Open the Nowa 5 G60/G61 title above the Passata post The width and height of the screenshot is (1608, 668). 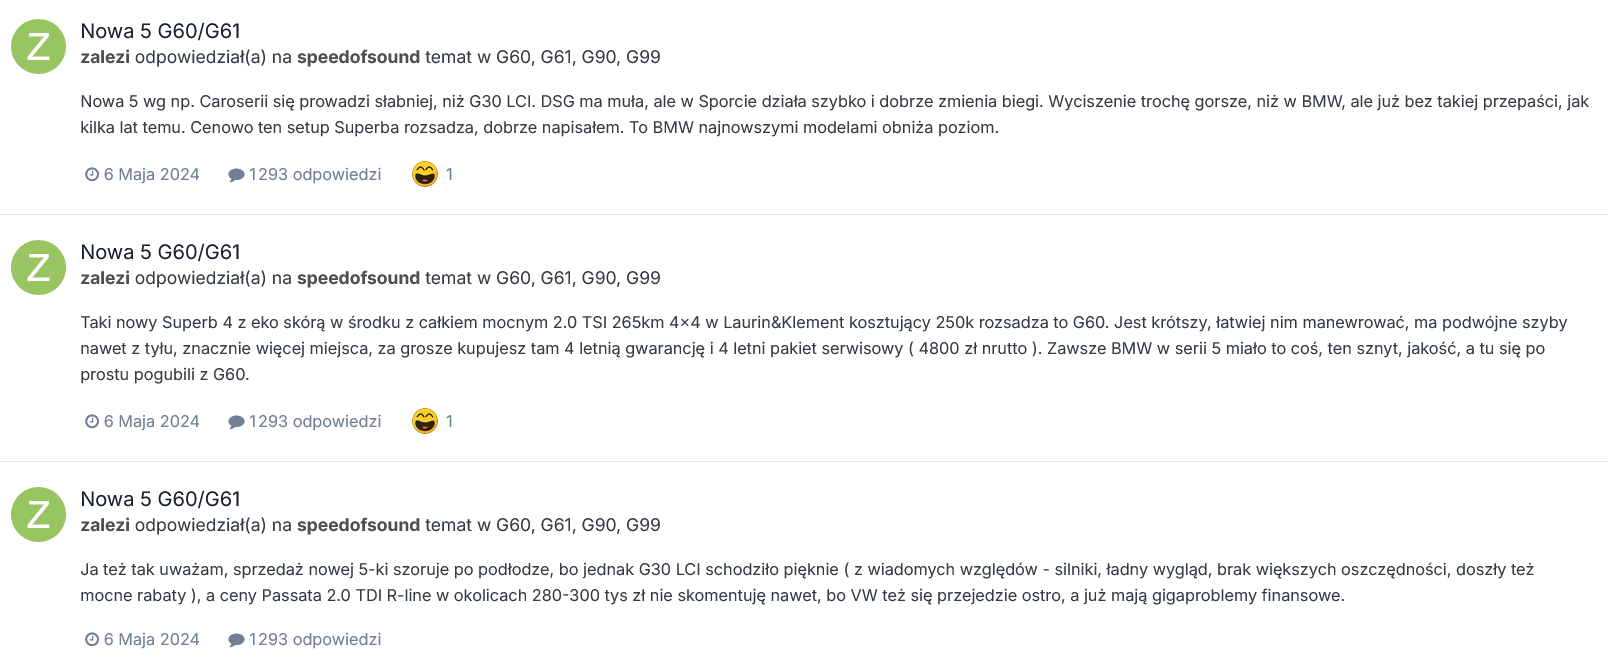[160, 499]
